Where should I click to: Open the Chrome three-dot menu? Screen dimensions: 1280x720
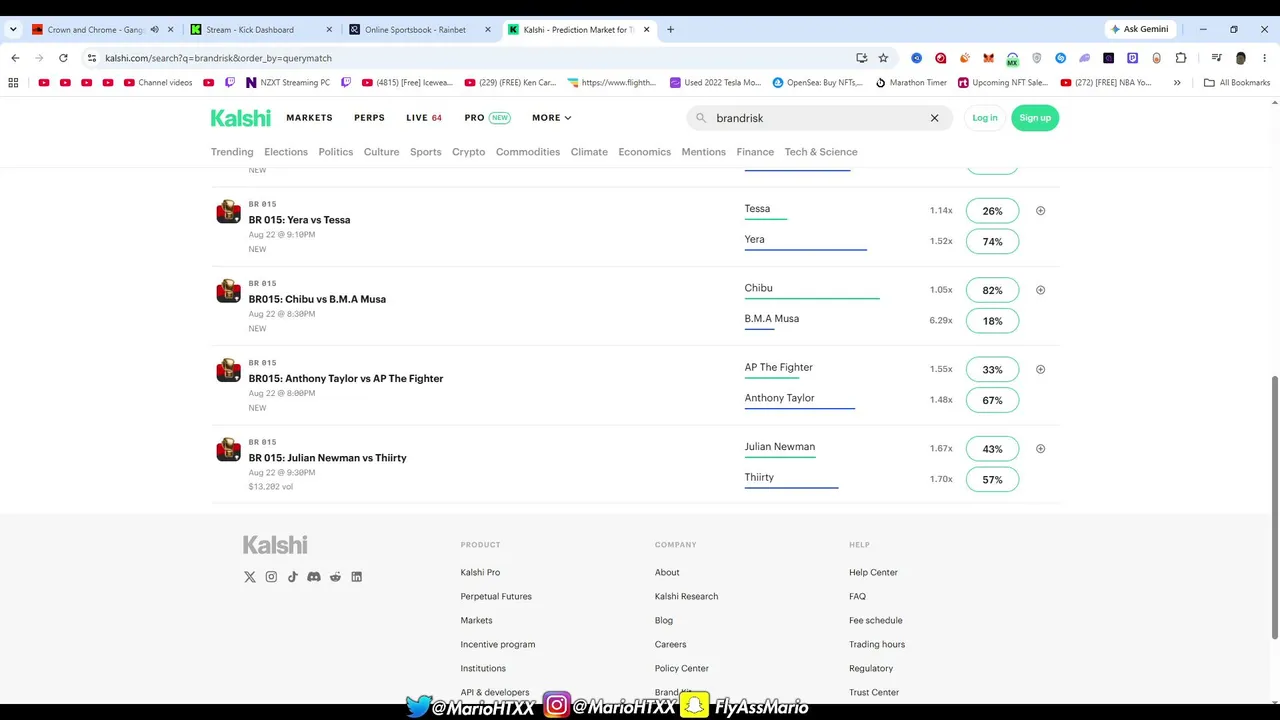pyautogui.click(x=1264, y=58)
